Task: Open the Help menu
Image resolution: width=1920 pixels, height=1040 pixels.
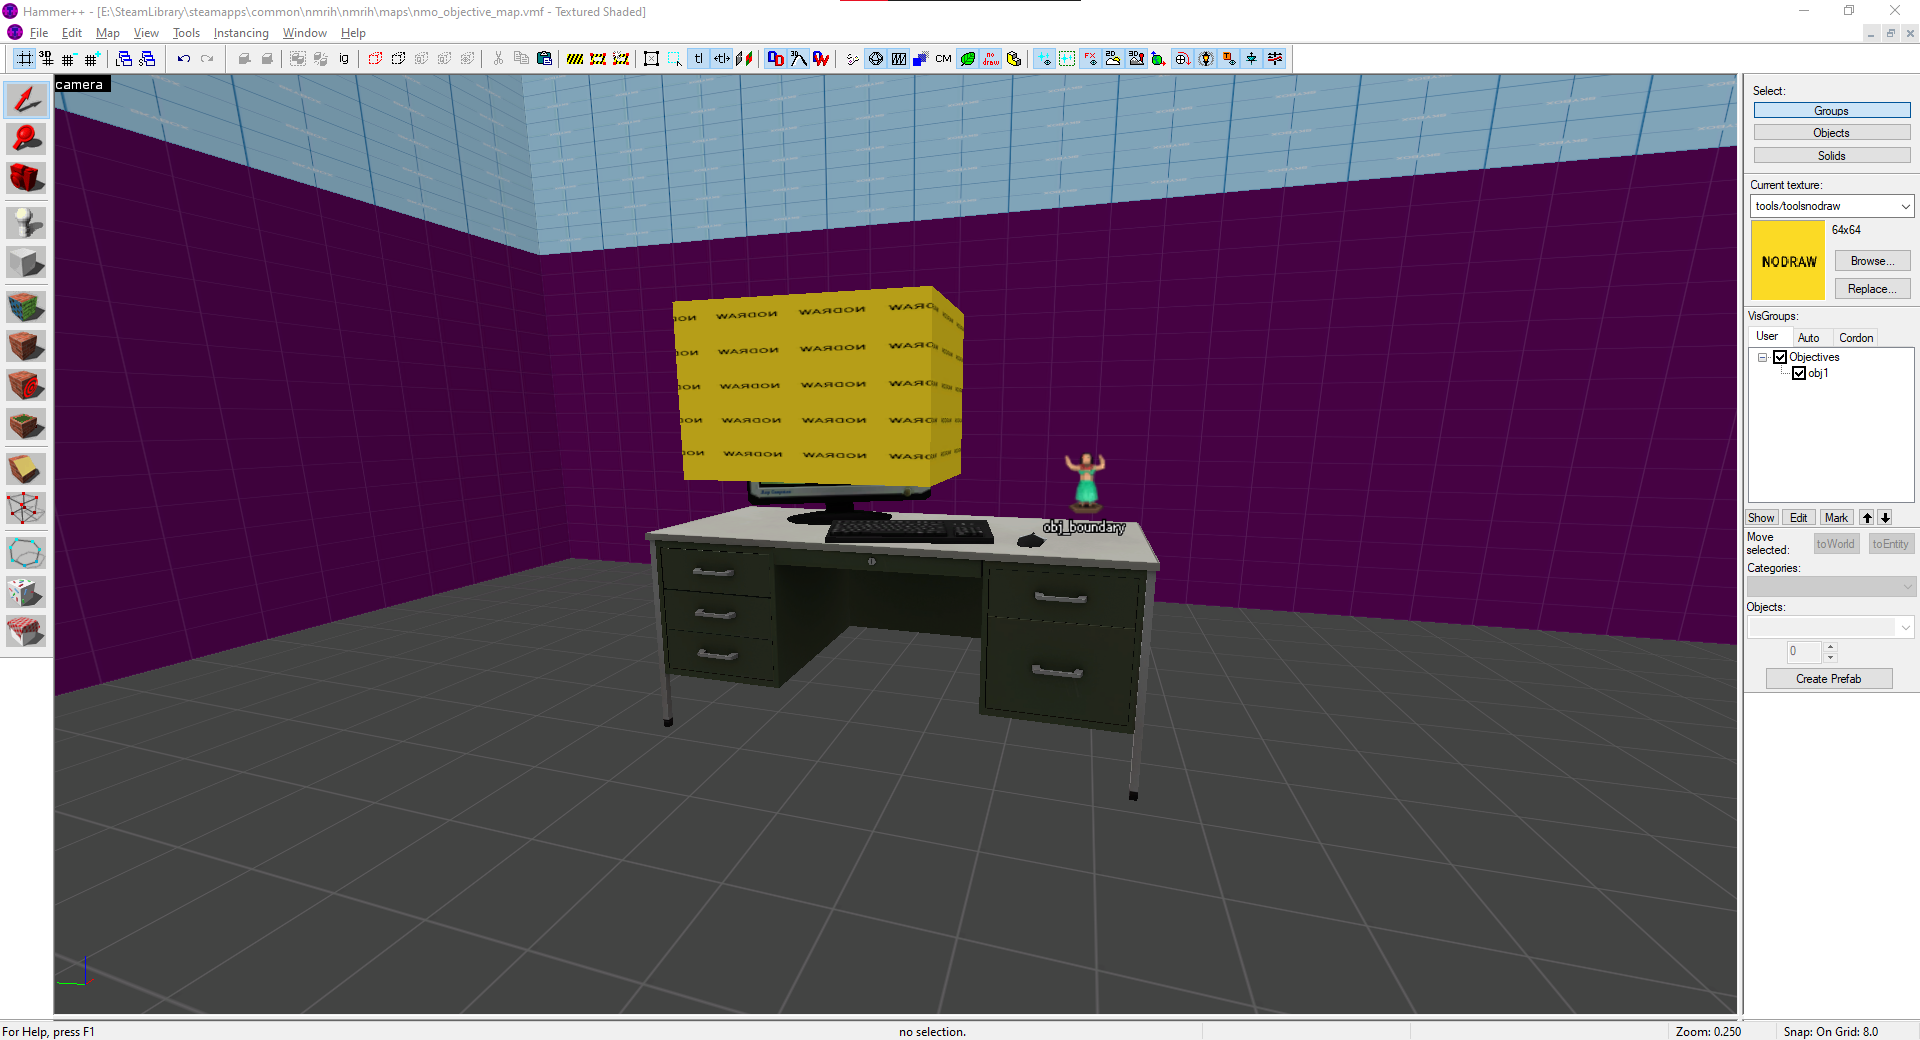Action: coord(353,33)
